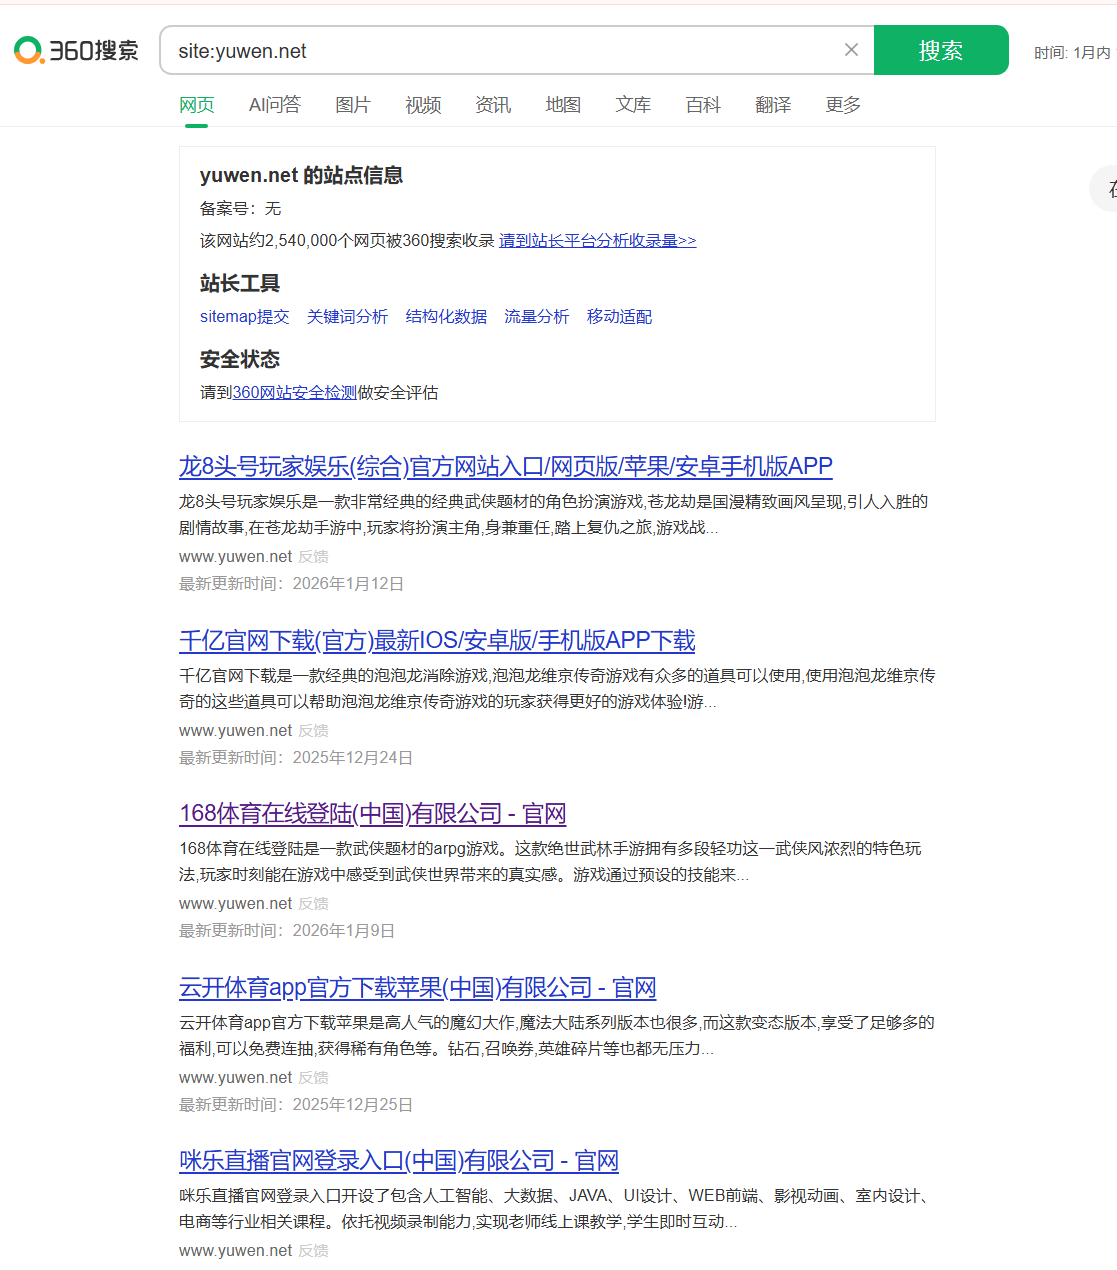The image size is (1117, 1270).
Task: Open result 千亿官网下载(官方)最新IOS/安卓版
Action: coord(437,641)
